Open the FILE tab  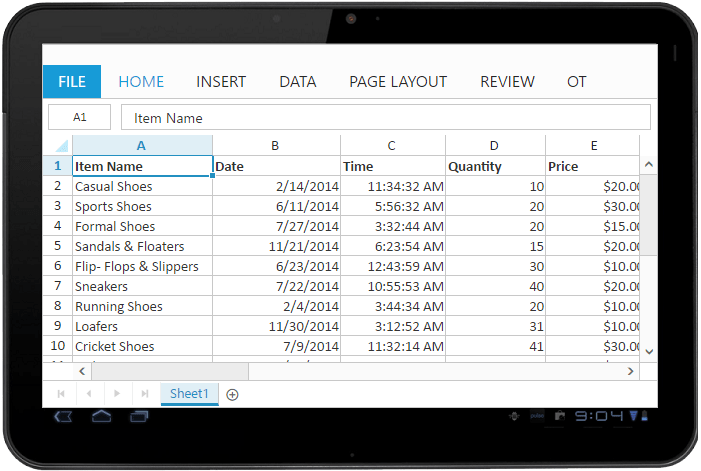point(72,82)
